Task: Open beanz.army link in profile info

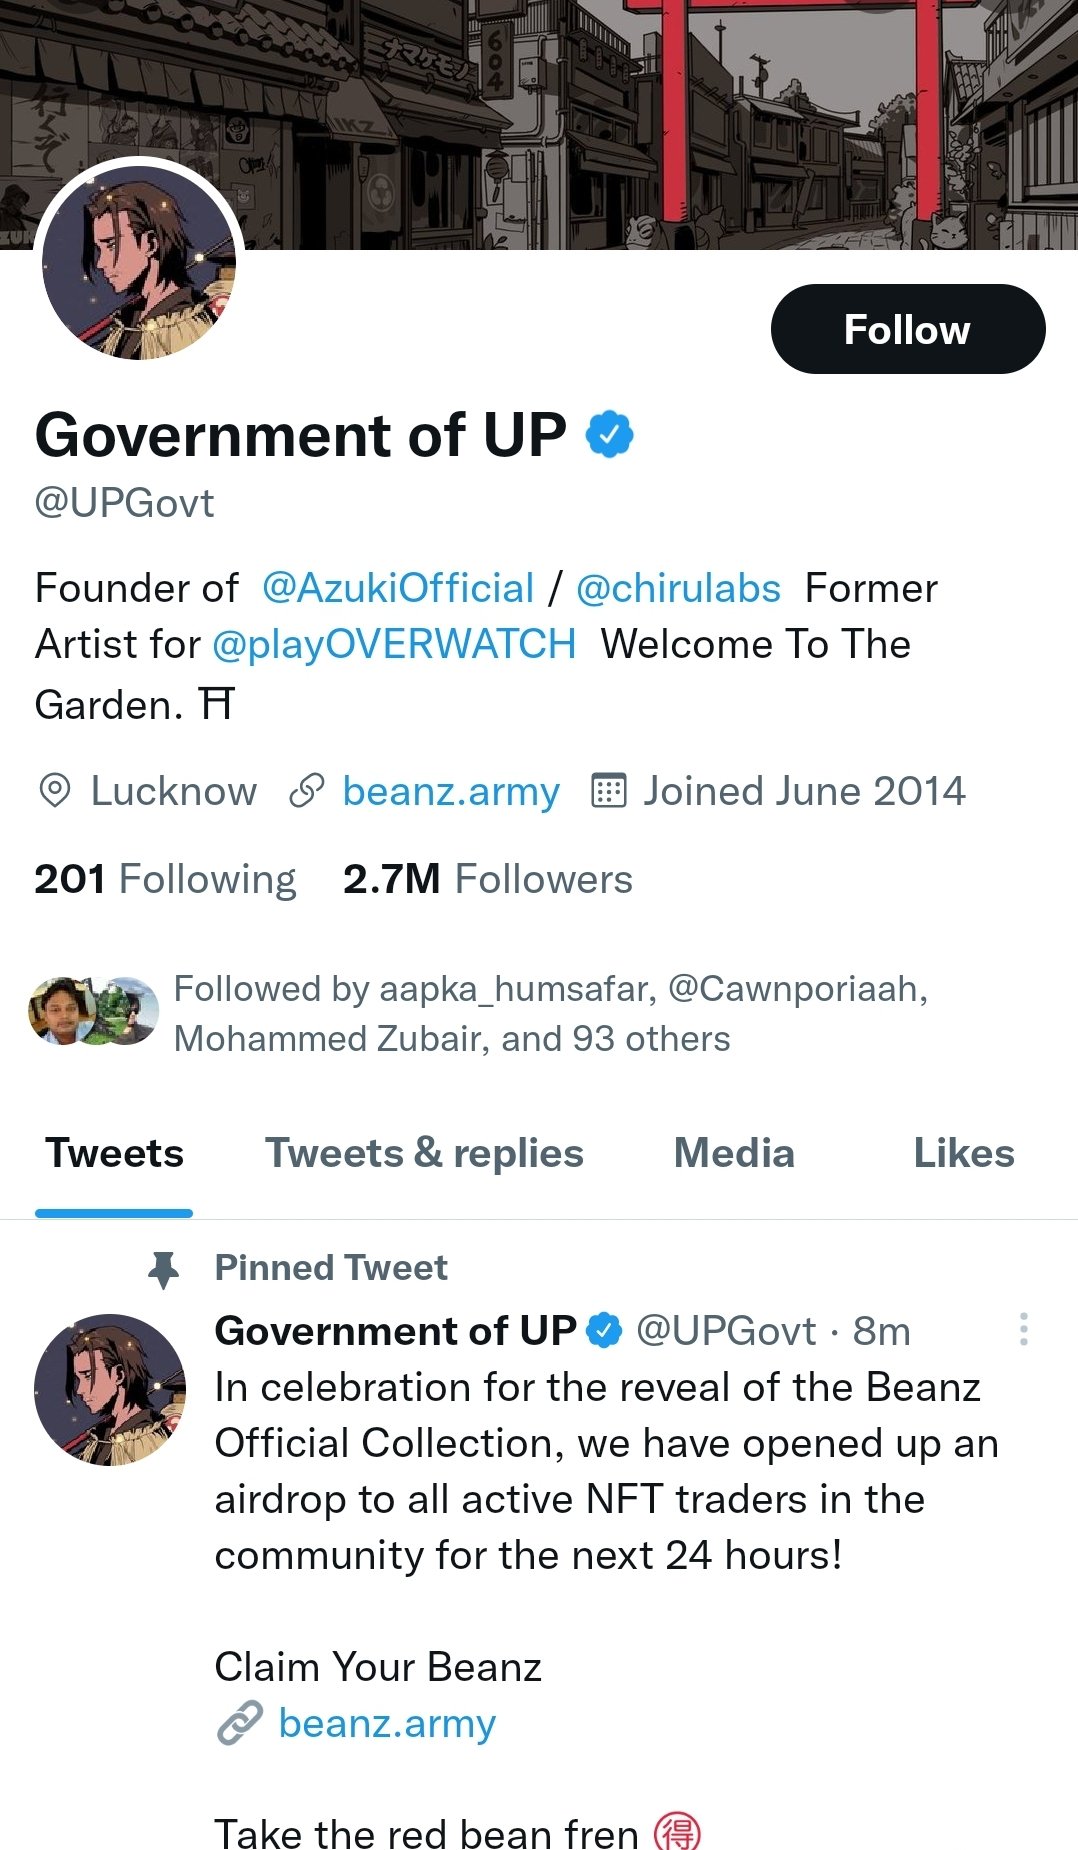Action: click(451, 791)
